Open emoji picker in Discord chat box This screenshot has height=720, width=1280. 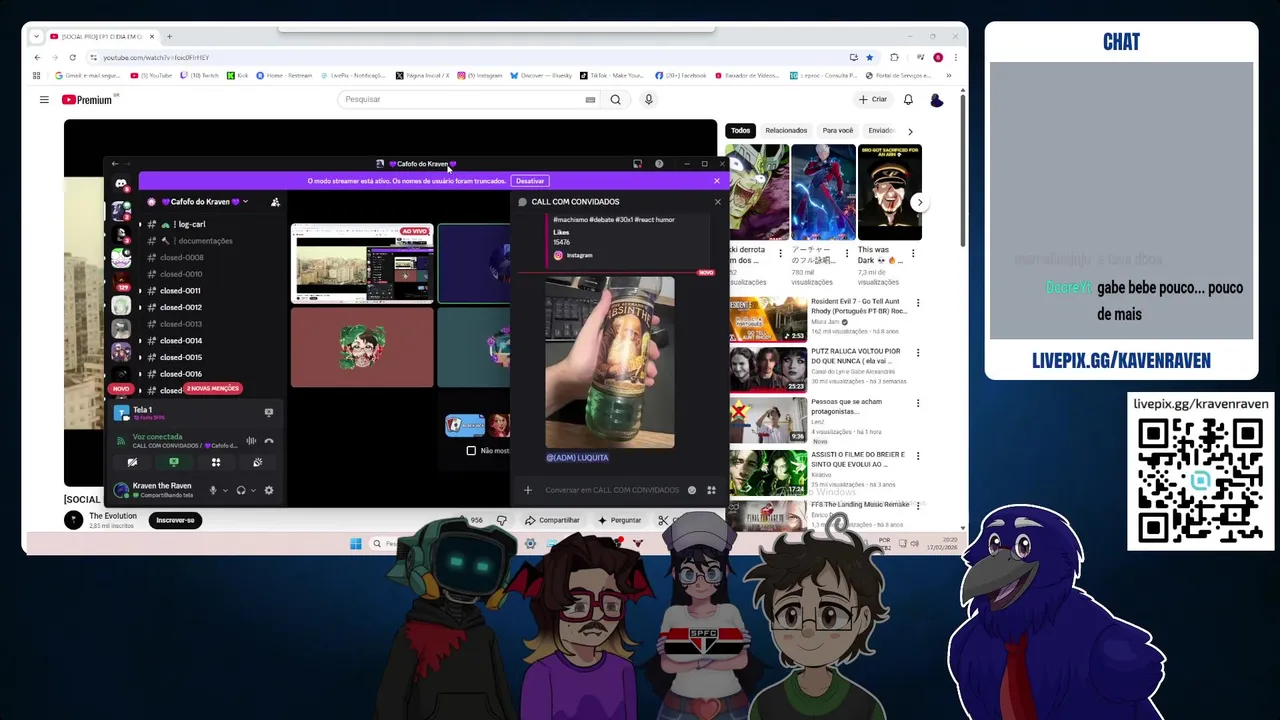point(691,490)
